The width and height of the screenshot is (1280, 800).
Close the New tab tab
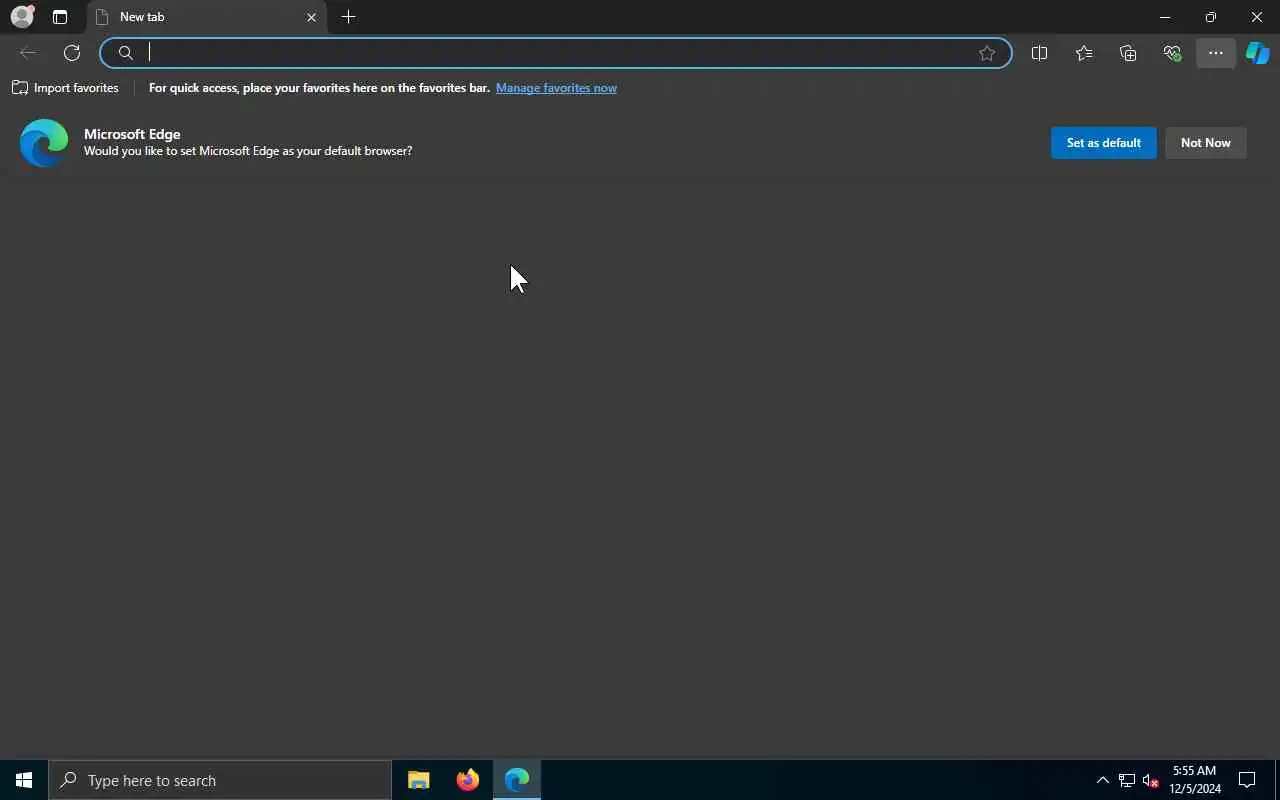pyautogui.click(x=311, y=17)
